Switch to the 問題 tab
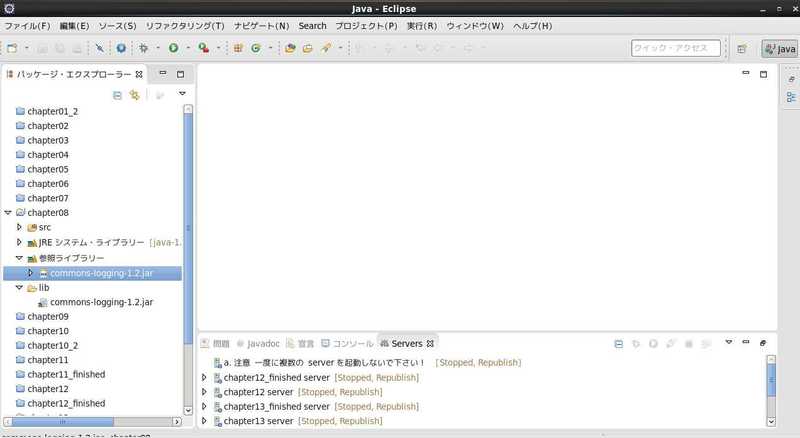The height and width of the screenshot is (438, 800). point(216,344)
